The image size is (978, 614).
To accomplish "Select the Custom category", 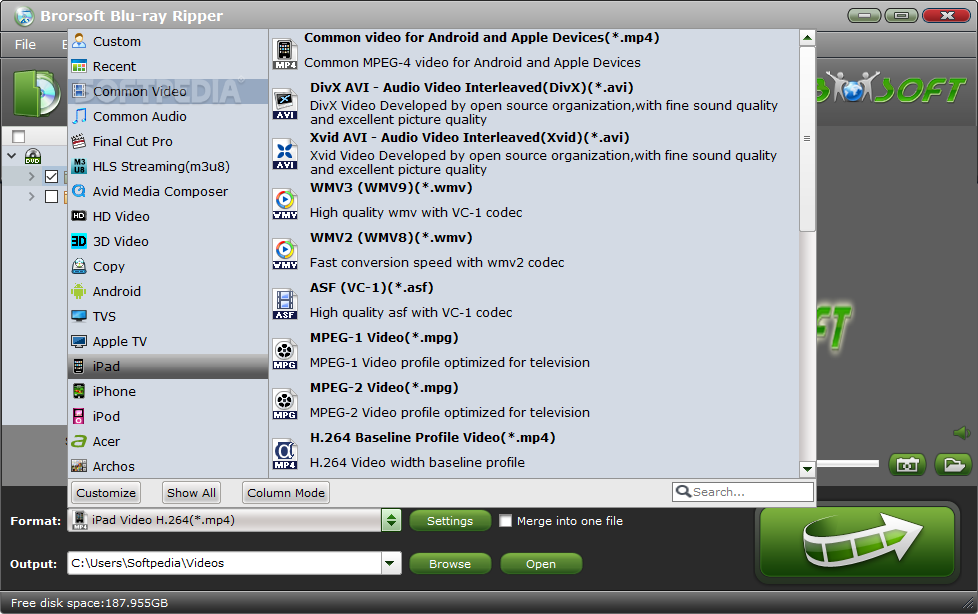I will (168, 42).
